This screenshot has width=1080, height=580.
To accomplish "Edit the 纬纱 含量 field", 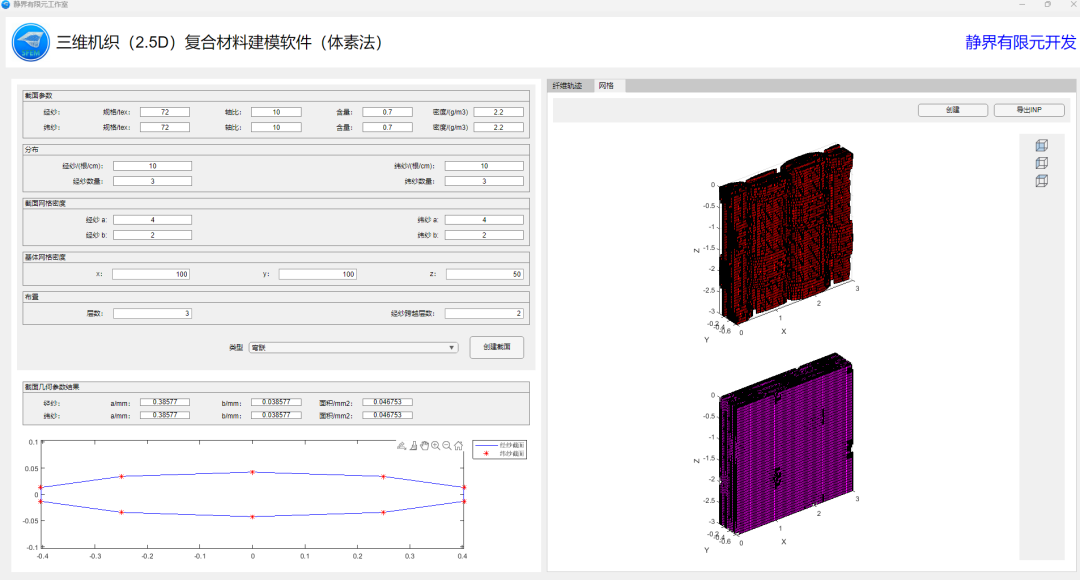I will coord(388,127).
